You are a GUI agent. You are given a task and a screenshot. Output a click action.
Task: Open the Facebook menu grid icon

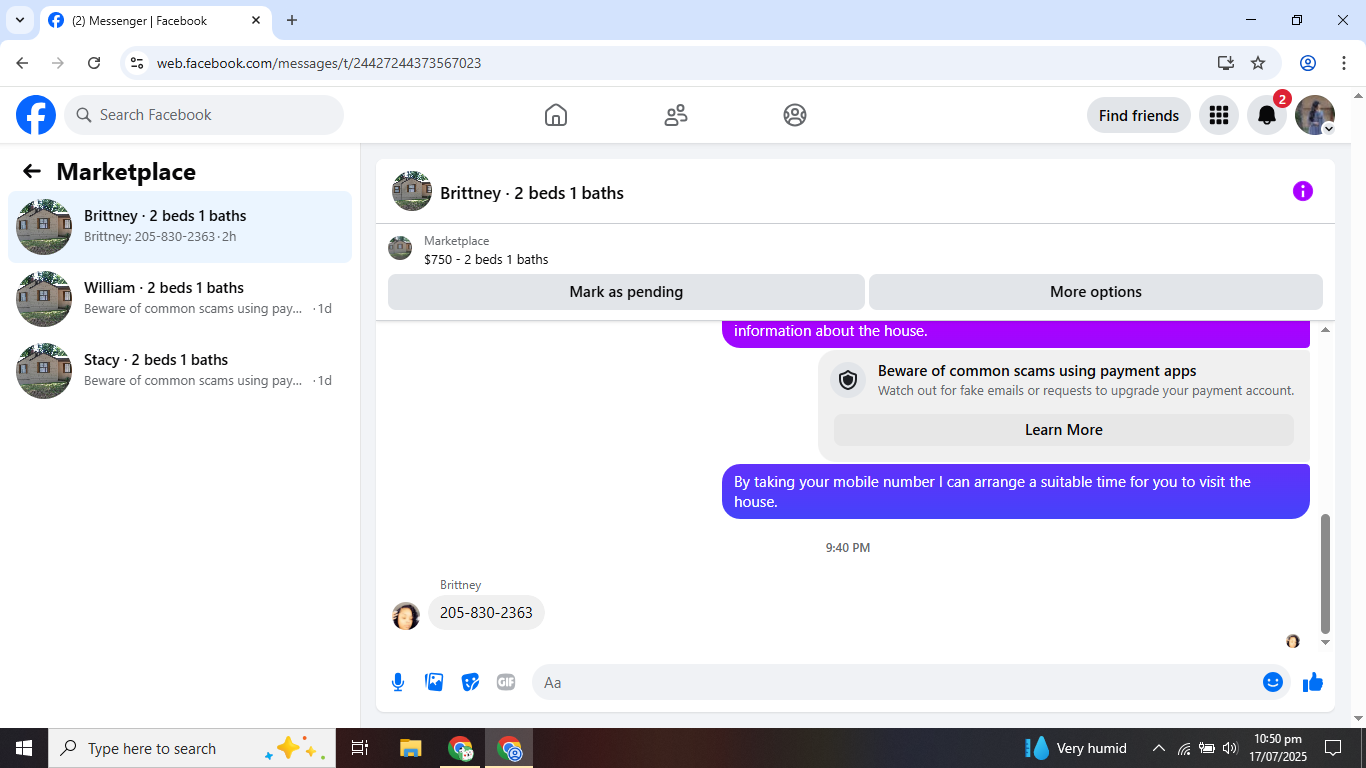tap(1218, 115)
